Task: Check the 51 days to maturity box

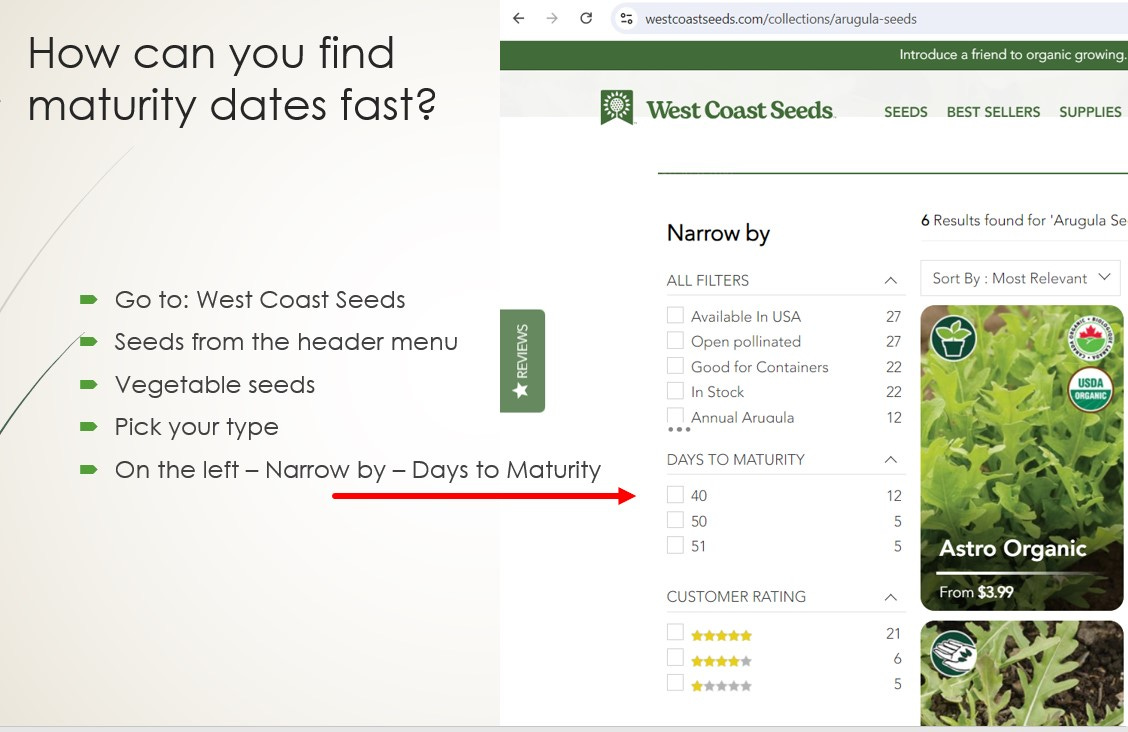Action: tap(675, 545)
